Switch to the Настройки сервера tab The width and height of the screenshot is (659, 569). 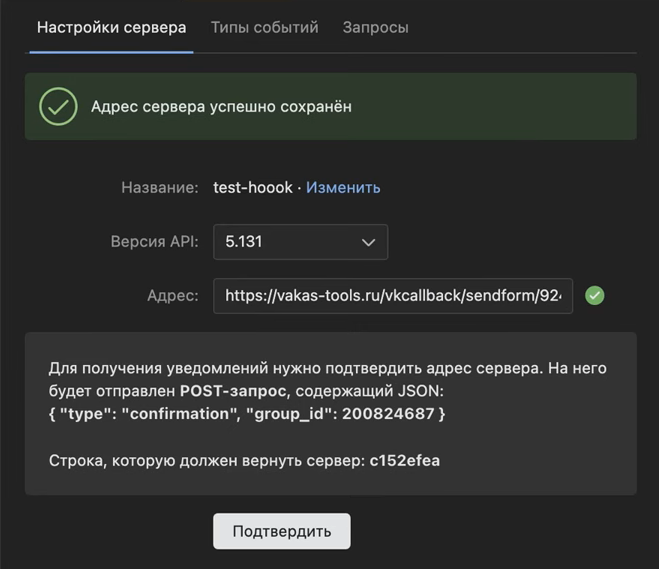[x=111, y=27]
